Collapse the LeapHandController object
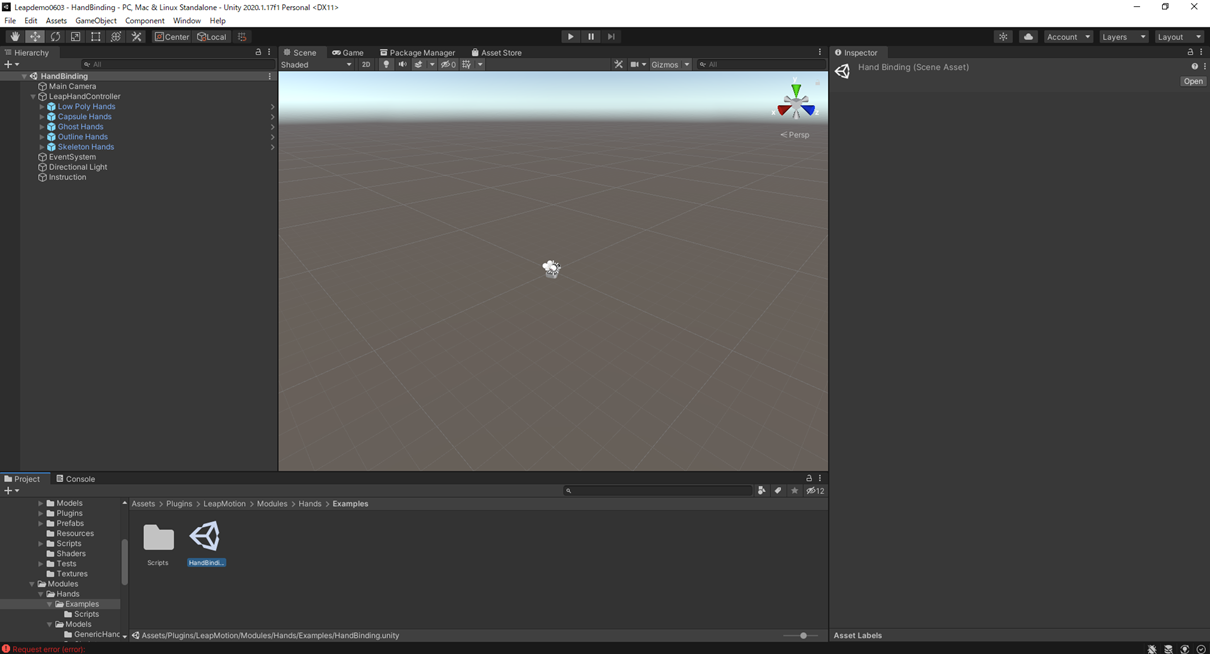 point(33,97)
